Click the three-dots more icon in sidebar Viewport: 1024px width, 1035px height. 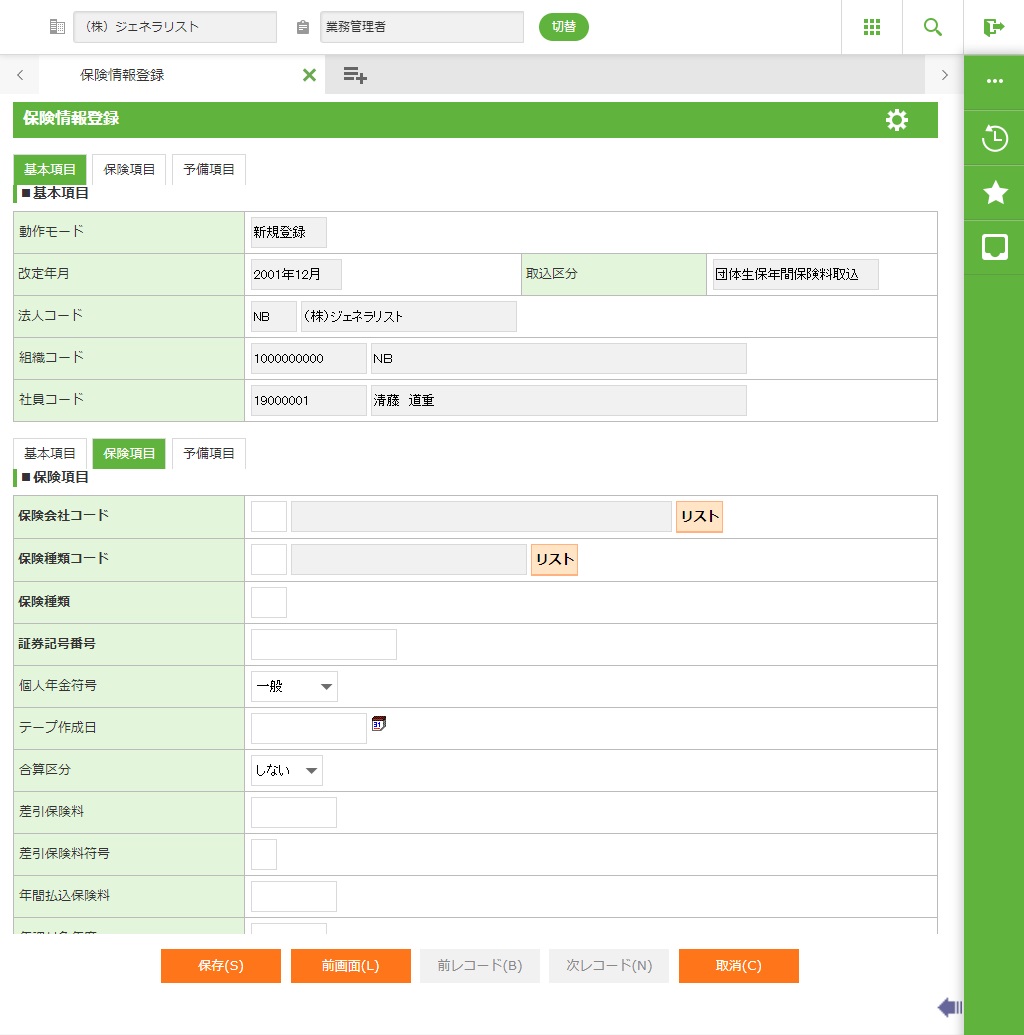click(x=994, y=82)
